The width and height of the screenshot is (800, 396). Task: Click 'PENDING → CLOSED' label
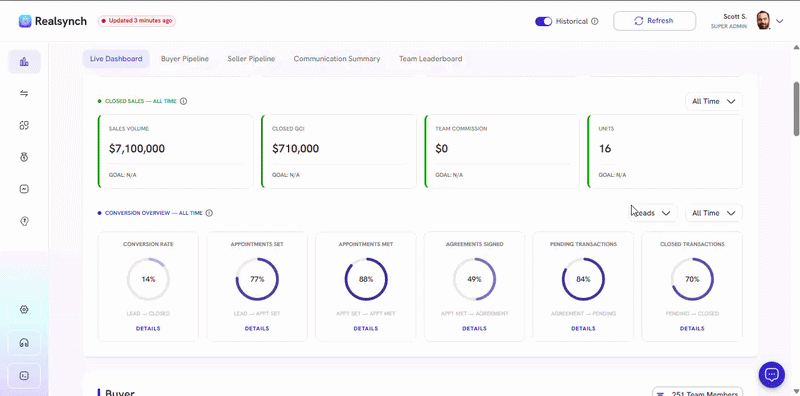coord(692,313)
